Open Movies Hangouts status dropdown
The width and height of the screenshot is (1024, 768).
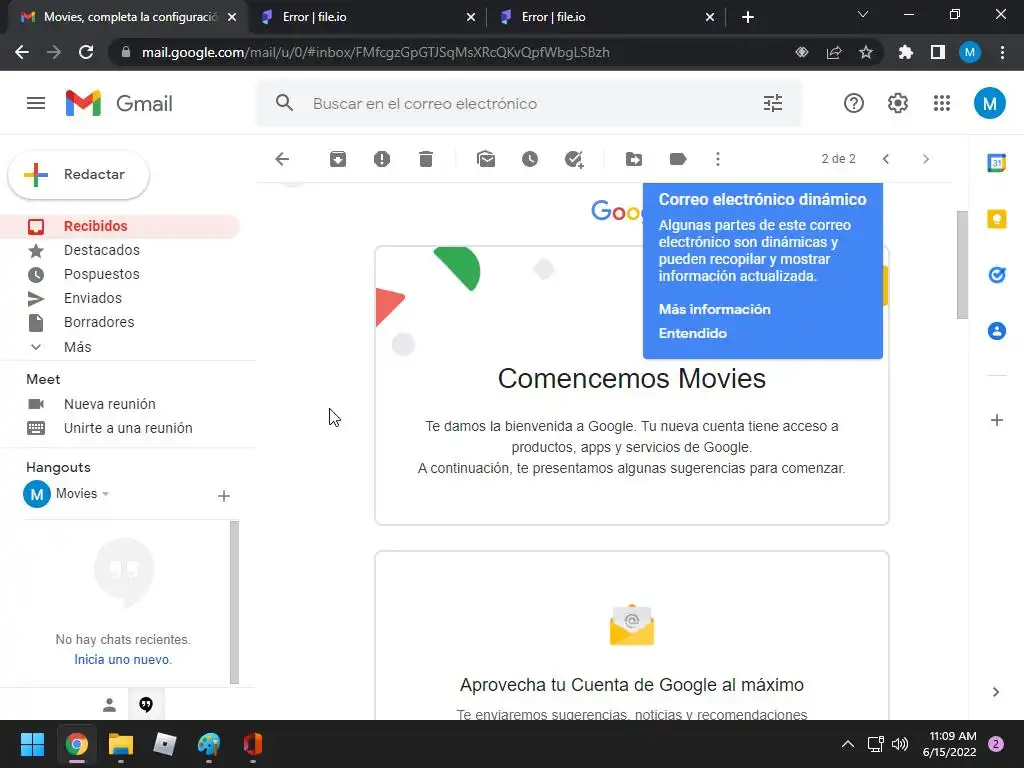83,494
